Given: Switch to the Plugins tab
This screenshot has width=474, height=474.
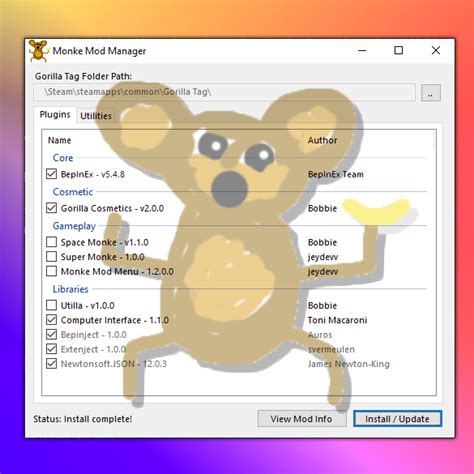Looking at the screenshot, I should [55, 115].
